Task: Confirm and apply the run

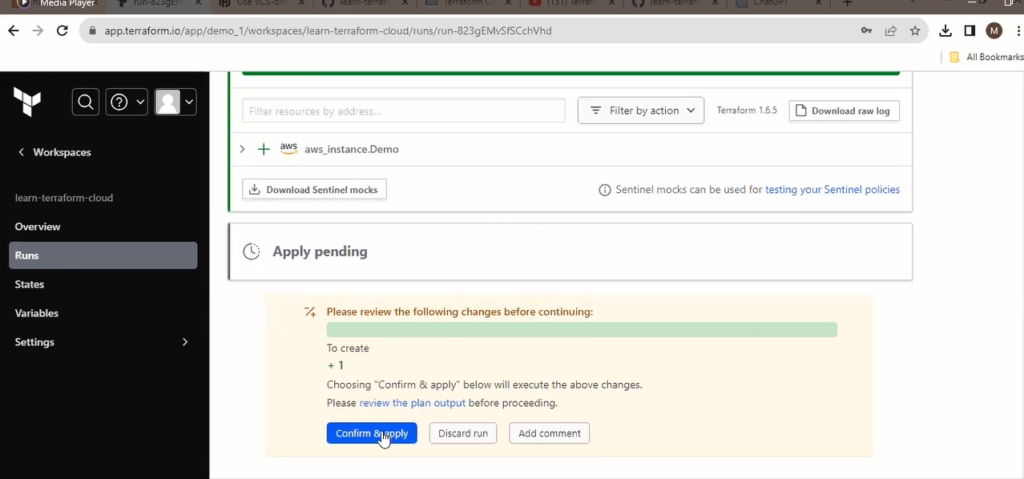Action: coord(372,433)
